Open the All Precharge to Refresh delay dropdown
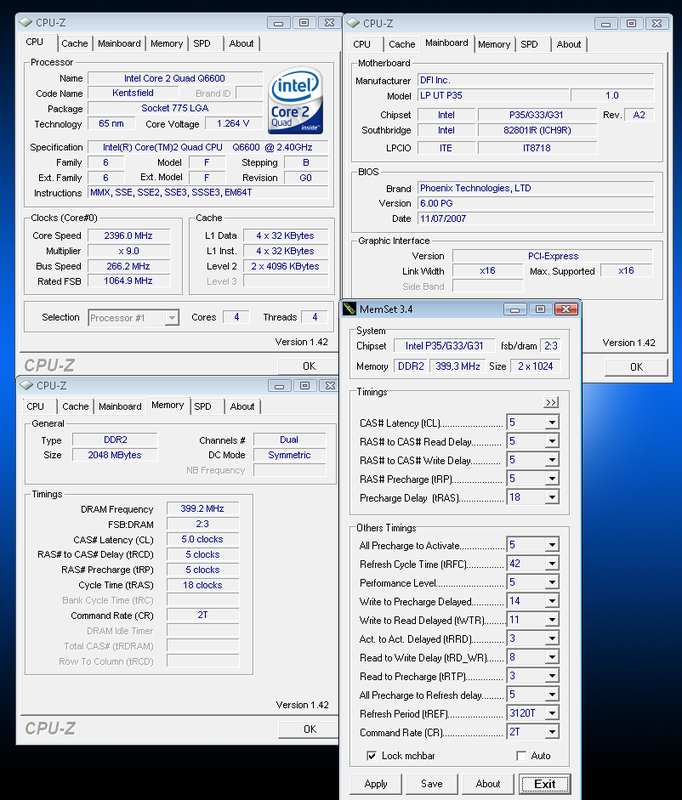Viewport: 682px width, 800px height. point(552,695)
